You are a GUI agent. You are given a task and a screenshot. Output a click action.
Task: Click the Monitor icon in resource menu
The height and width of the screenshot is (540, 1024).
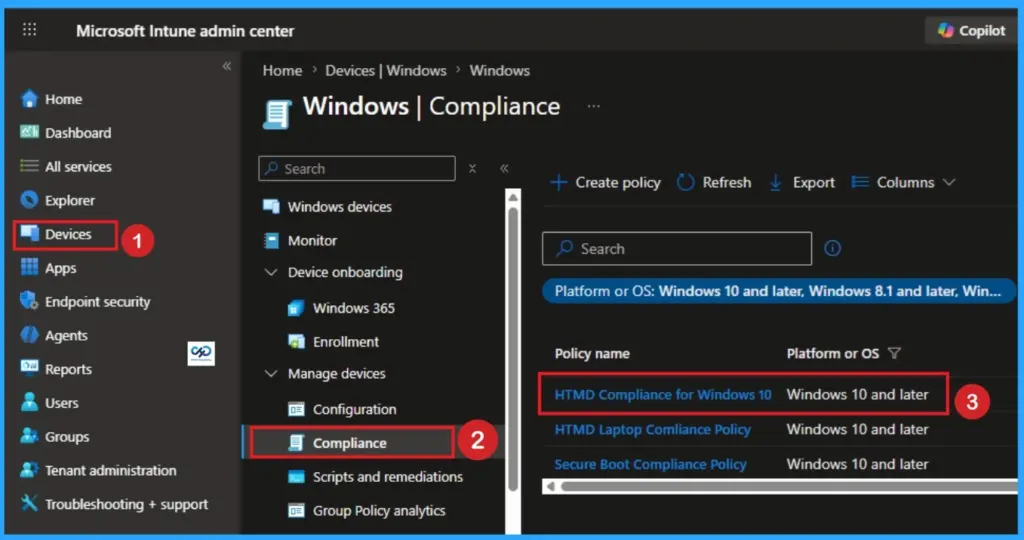(x=271, y=240)
